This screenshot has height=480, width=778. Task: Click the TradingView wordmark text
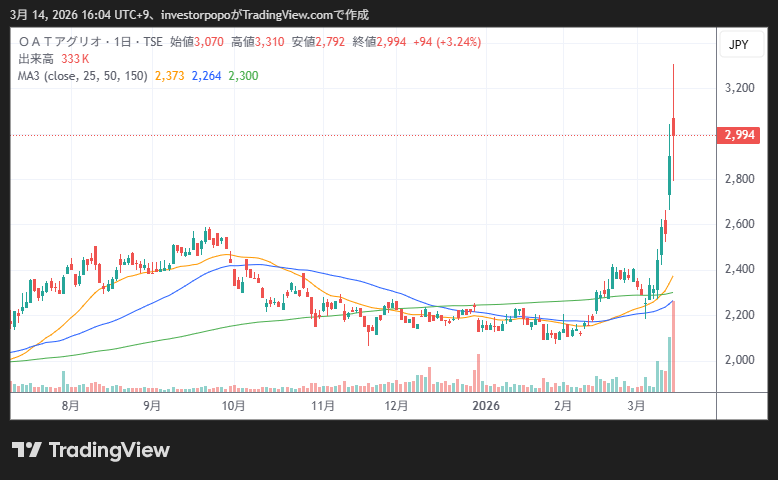pos(109,450)
